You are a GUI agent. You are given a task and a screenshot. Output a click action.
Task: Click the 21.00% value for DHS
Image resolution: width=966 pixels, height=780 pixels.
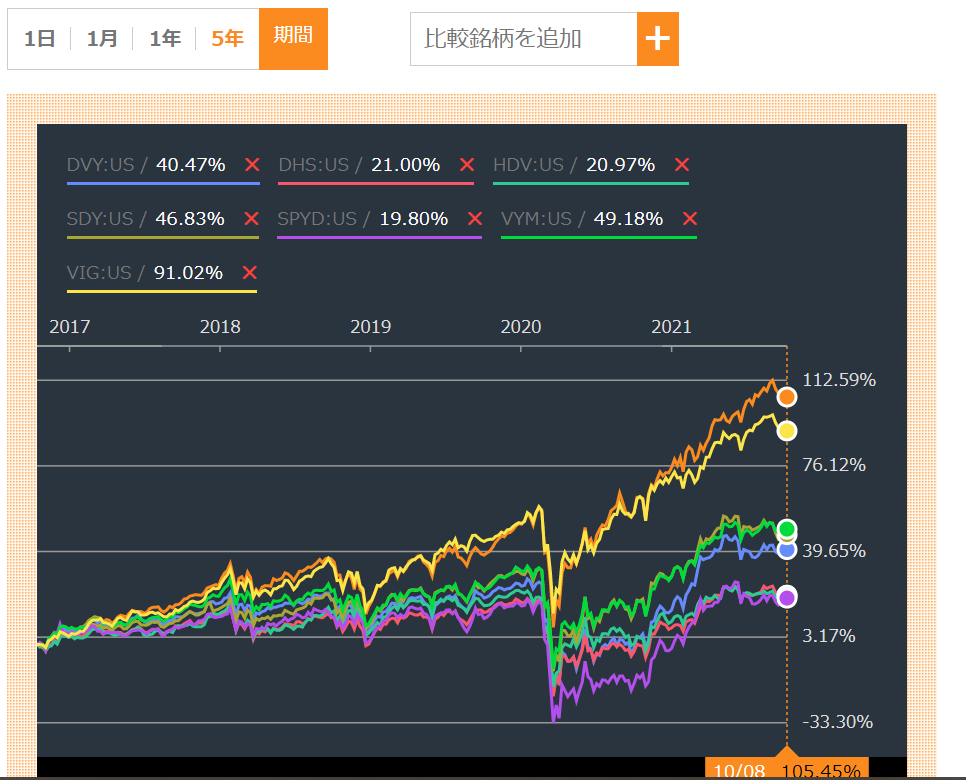pyautogui.click(x=405, y=165)
